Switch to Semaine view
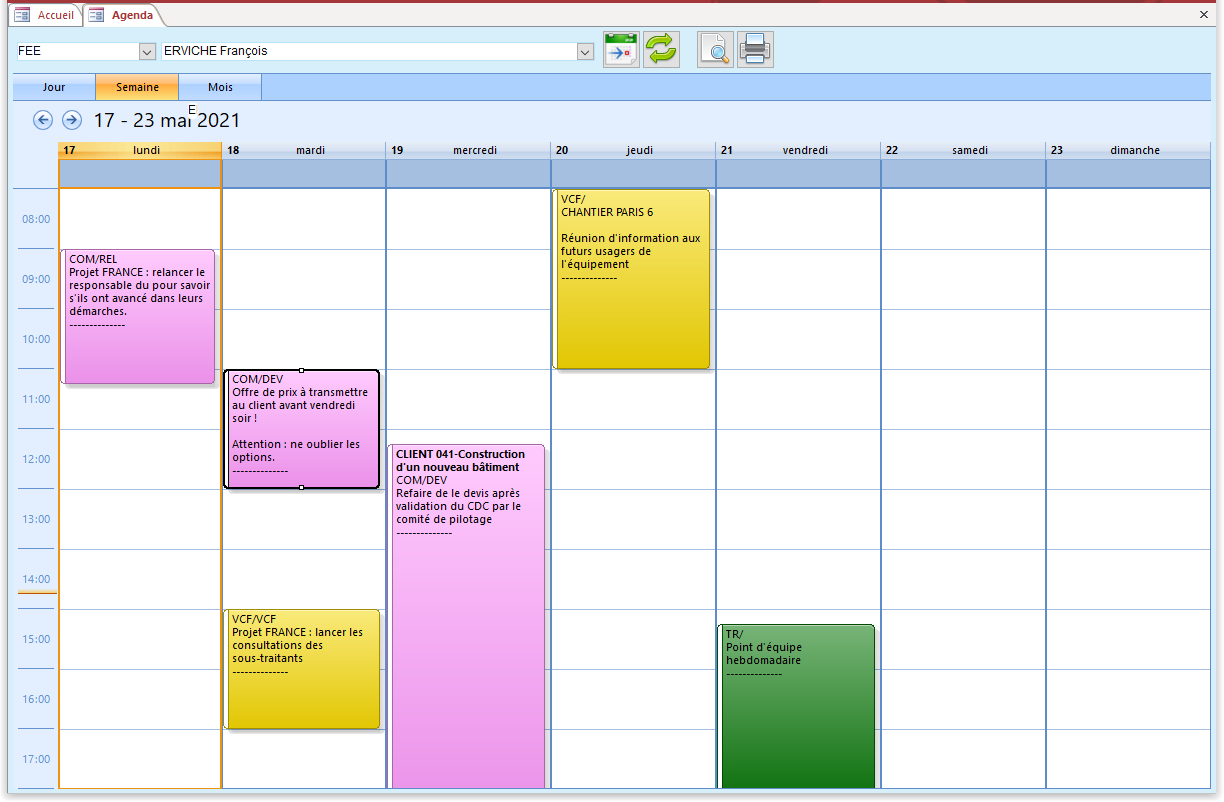This screenshot has height=802, width=1224. [x=137, y=87]
